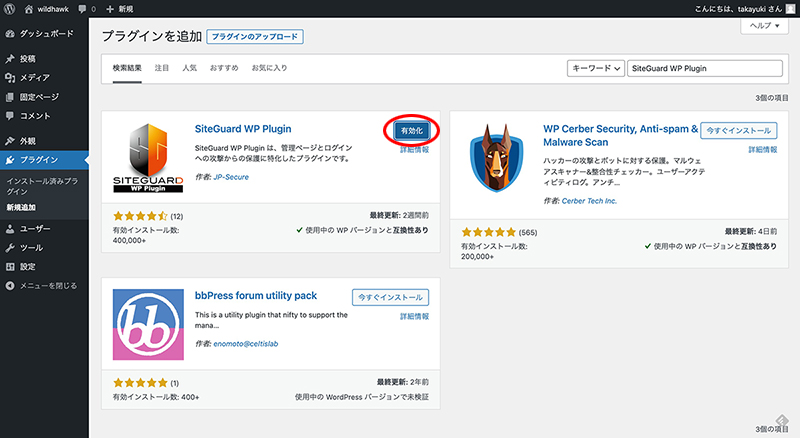Open the JP-Secure author link
800x438 pixels.
tap(233, 176)
